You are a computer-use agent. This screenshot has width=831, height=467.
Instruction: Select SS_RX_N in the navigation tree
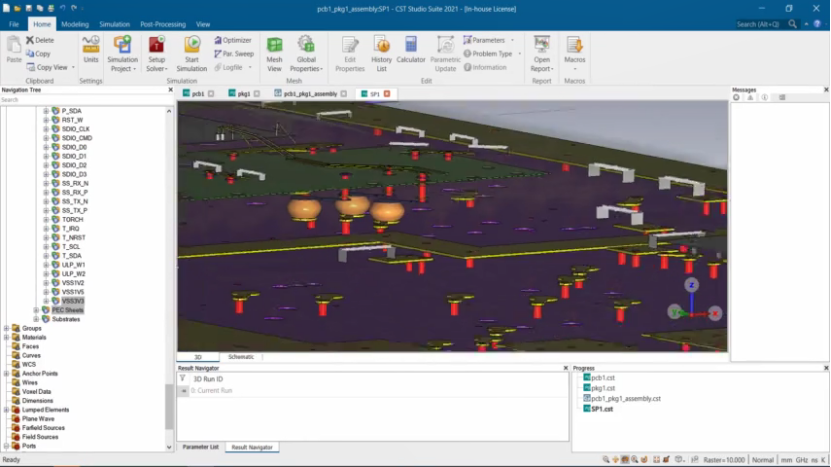click(x=75, y=183)
